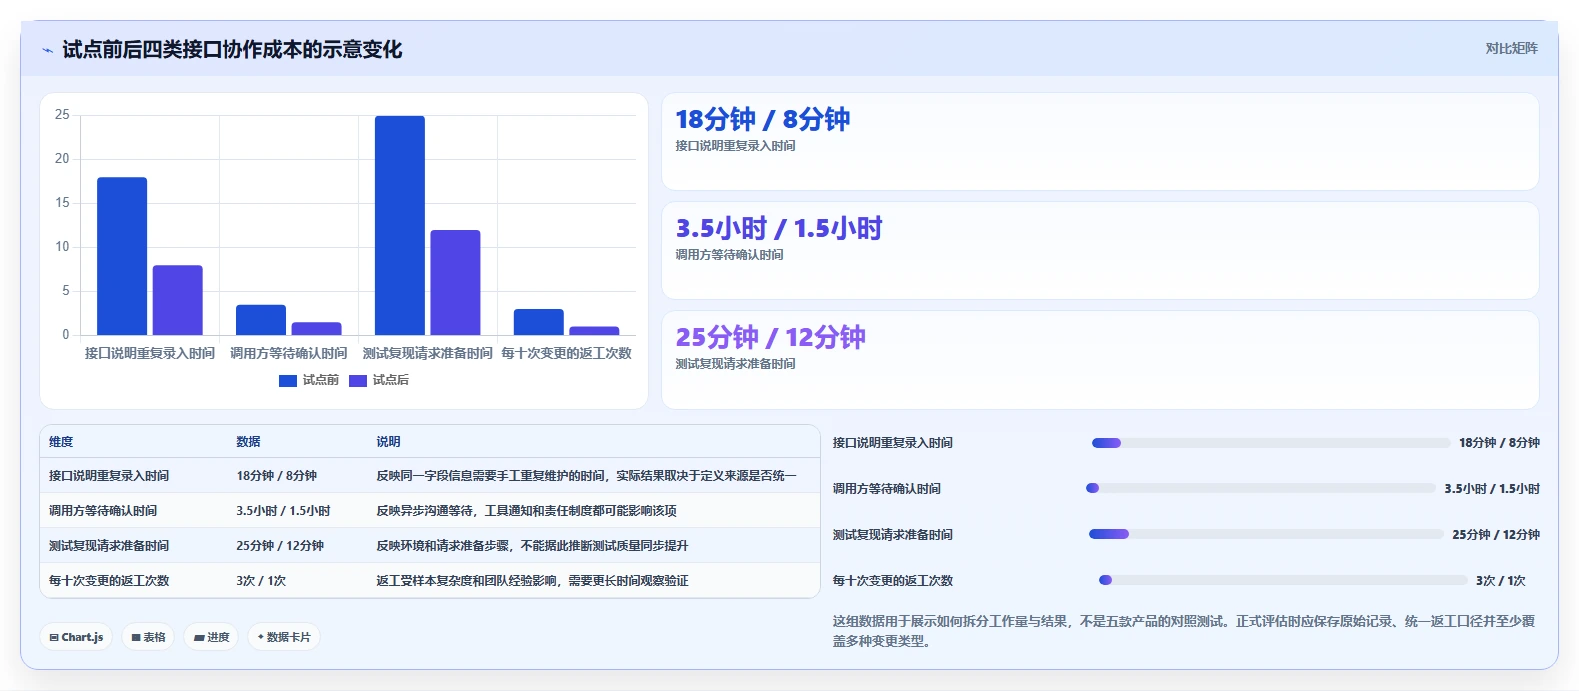Click the progress bar for 调用方等待确认时间
This screenshot has height=691, width=1579.
[1261, 488]
